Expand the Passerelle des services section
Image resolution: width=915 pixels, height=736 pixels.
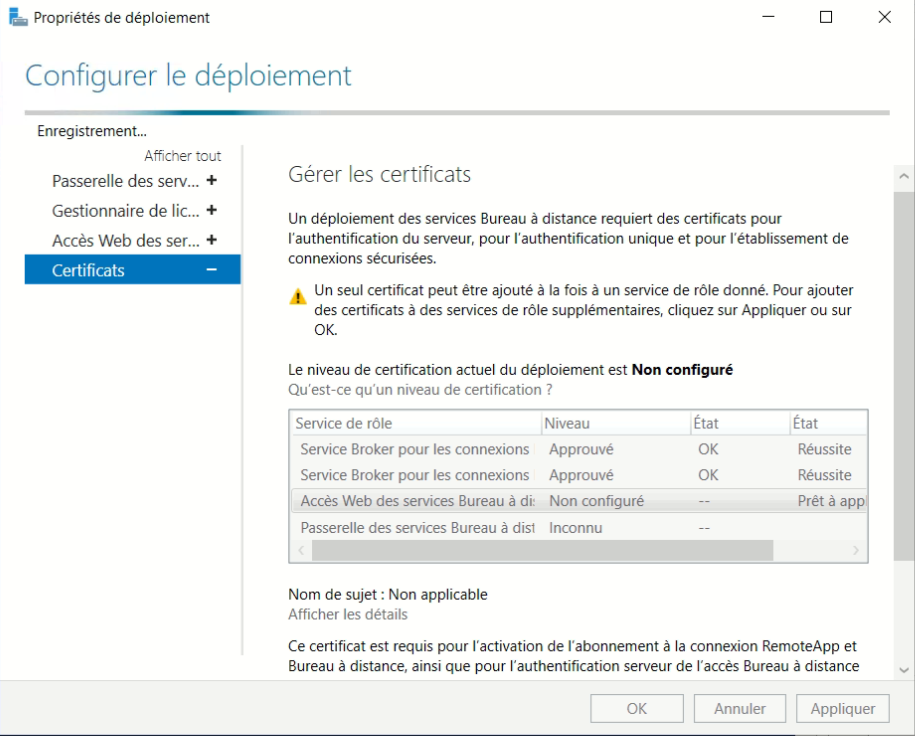point(211,181)
